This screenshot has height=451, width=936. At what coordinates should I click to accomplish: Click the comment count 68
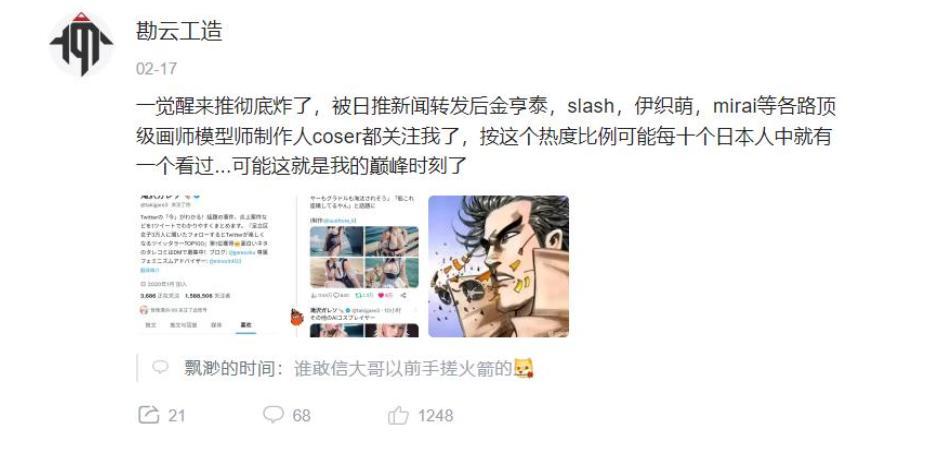coord(301,415)
